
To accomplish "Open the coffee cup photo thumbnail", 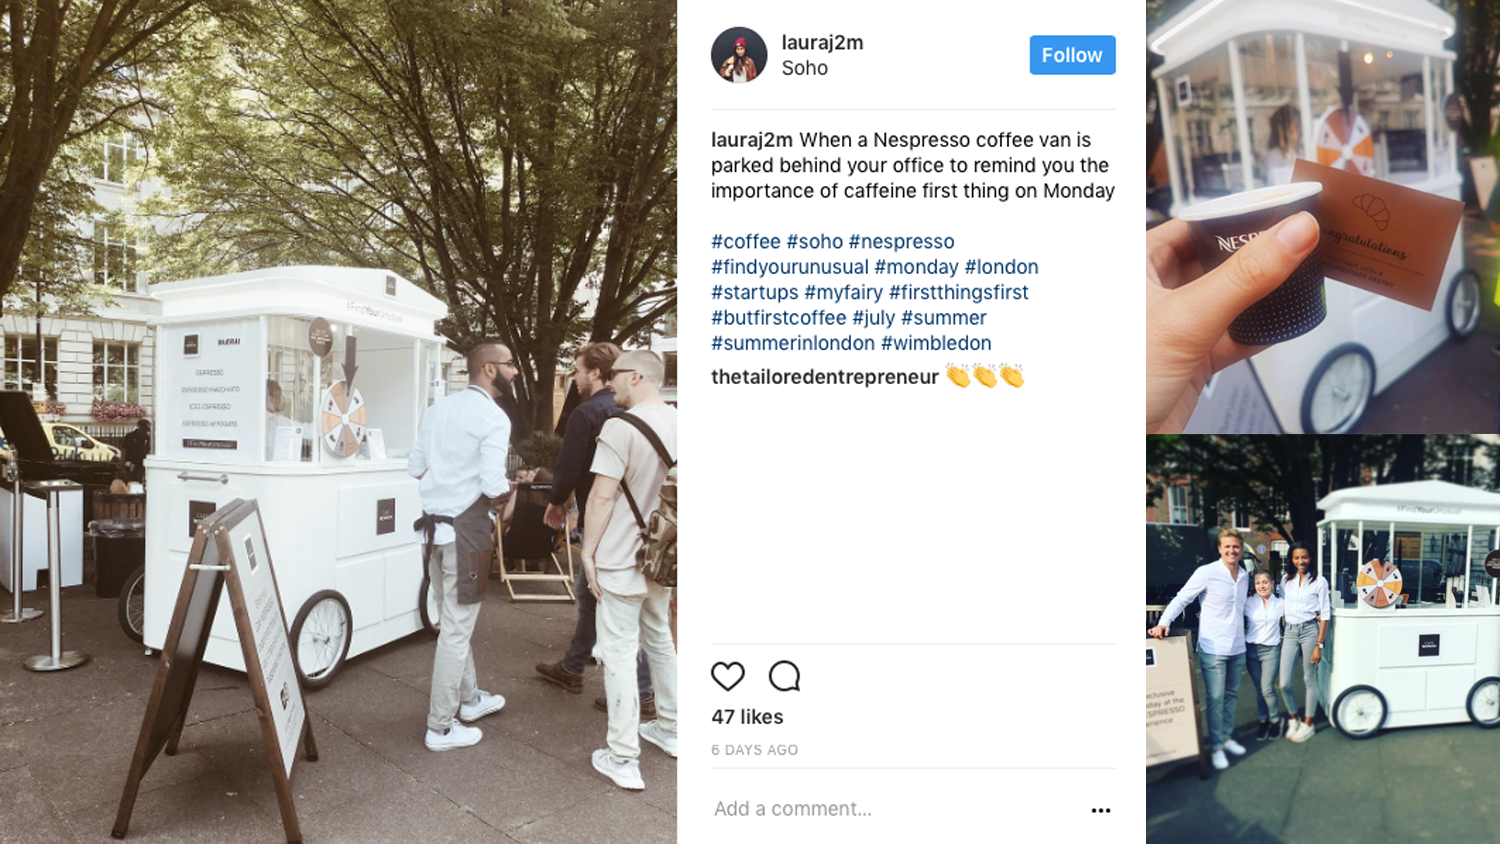I will [1323, 215].
